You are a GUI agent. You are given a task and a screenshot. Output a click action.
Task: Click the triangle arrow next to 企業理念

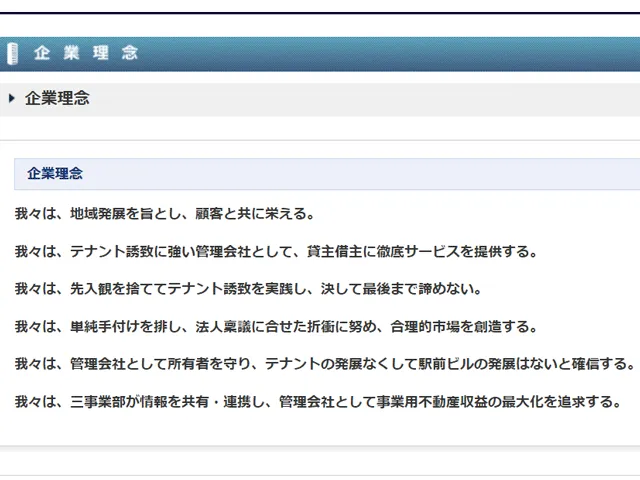(x=12, y=98)
